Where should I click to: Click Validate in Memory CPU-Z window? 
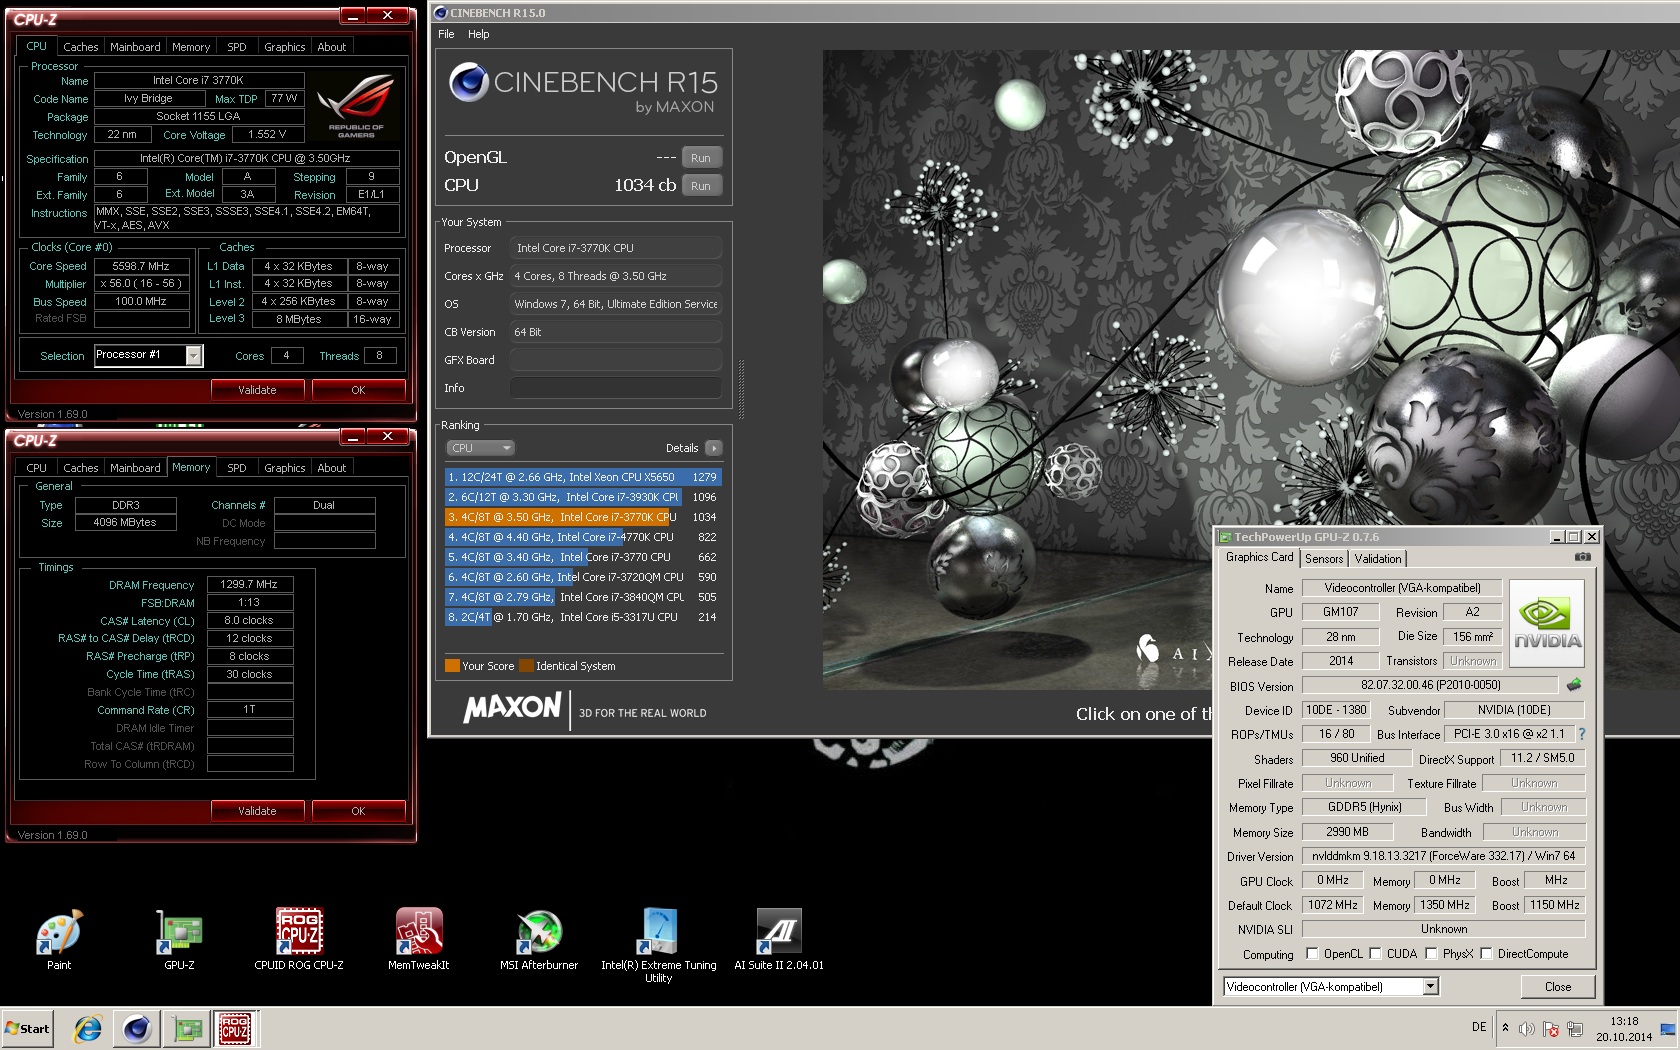(257, 811)
